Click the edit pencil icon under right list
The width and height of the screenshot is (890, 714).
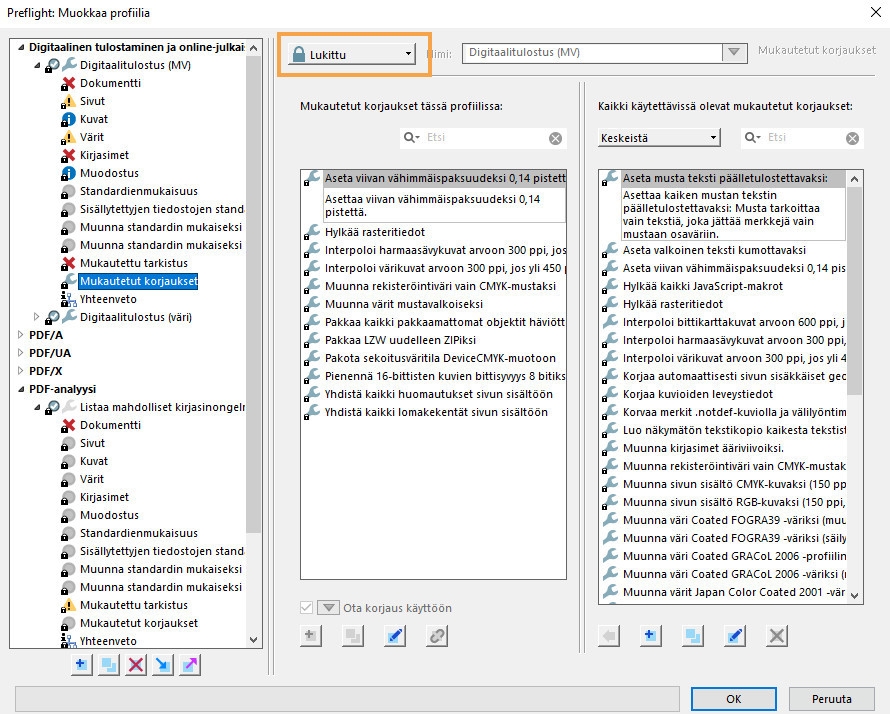[x=735, y=635]
